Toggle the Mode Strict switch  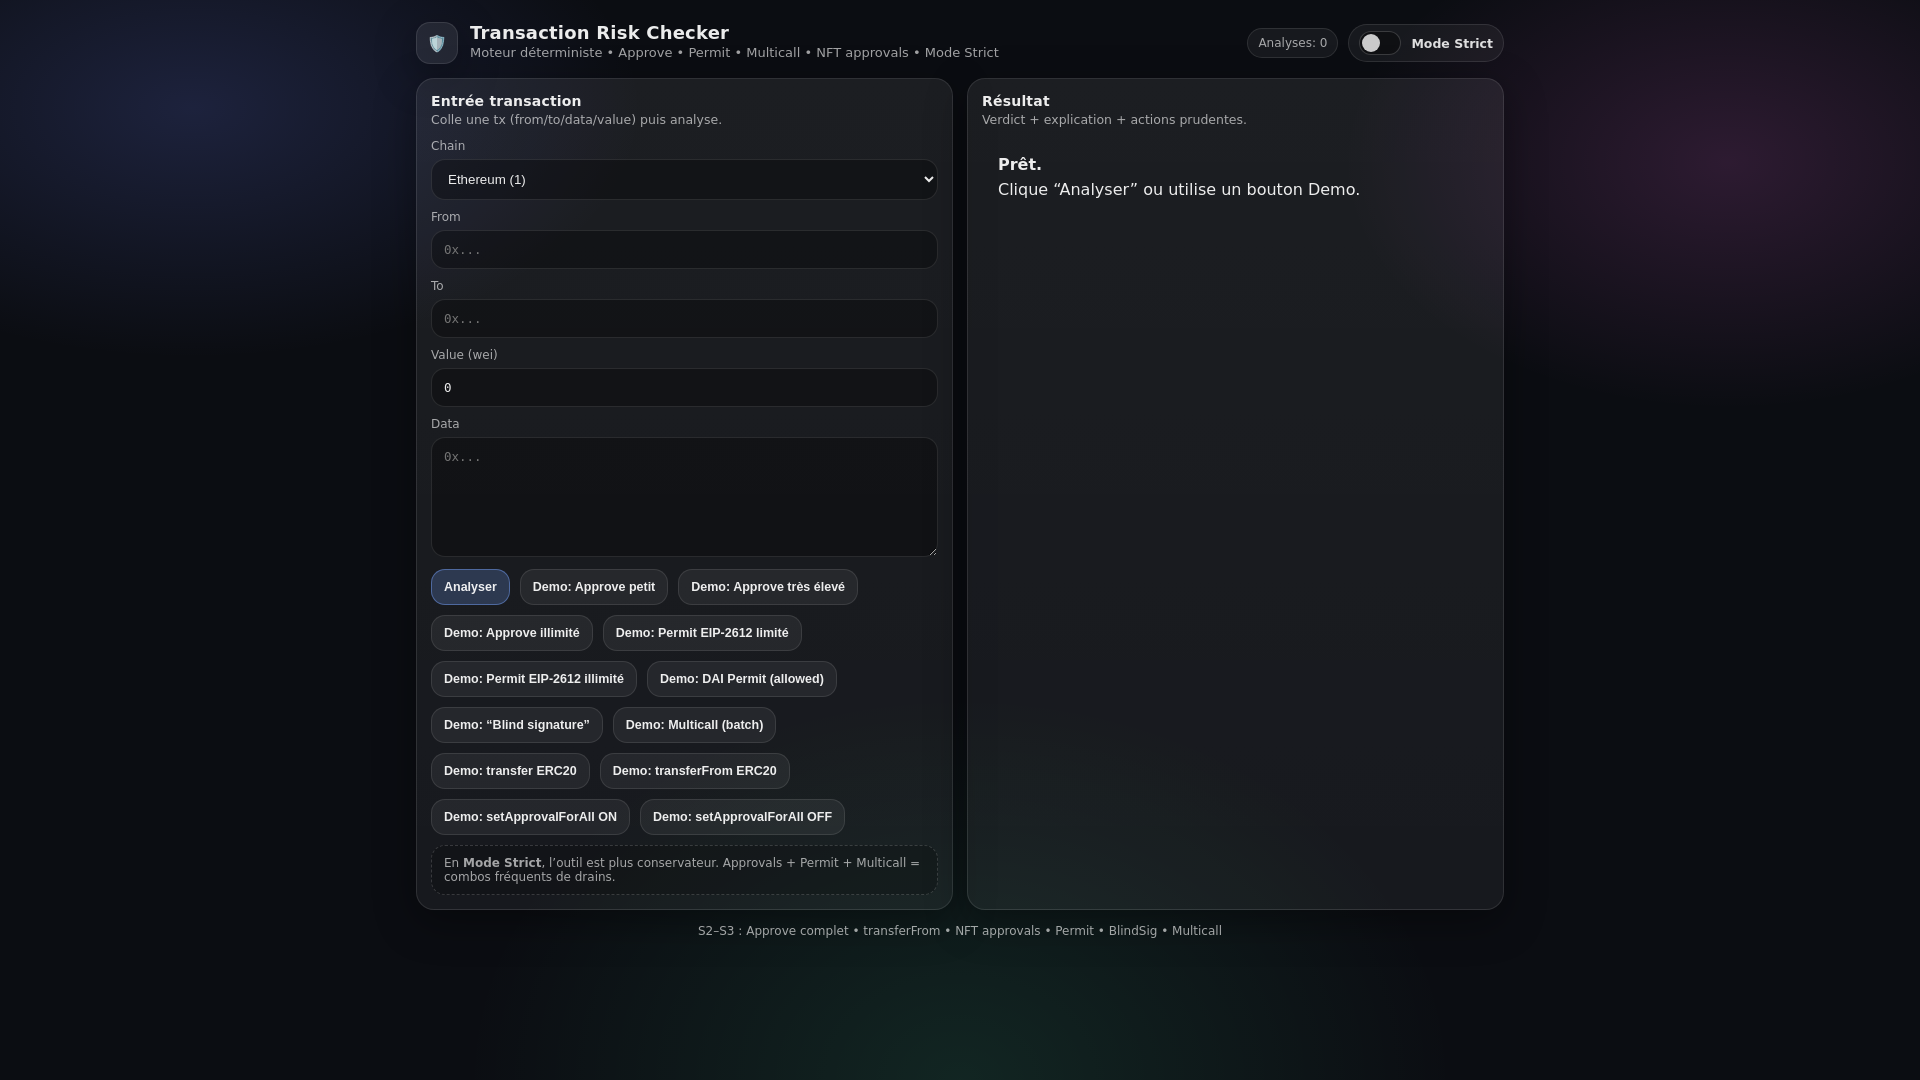click(1379, 43)
